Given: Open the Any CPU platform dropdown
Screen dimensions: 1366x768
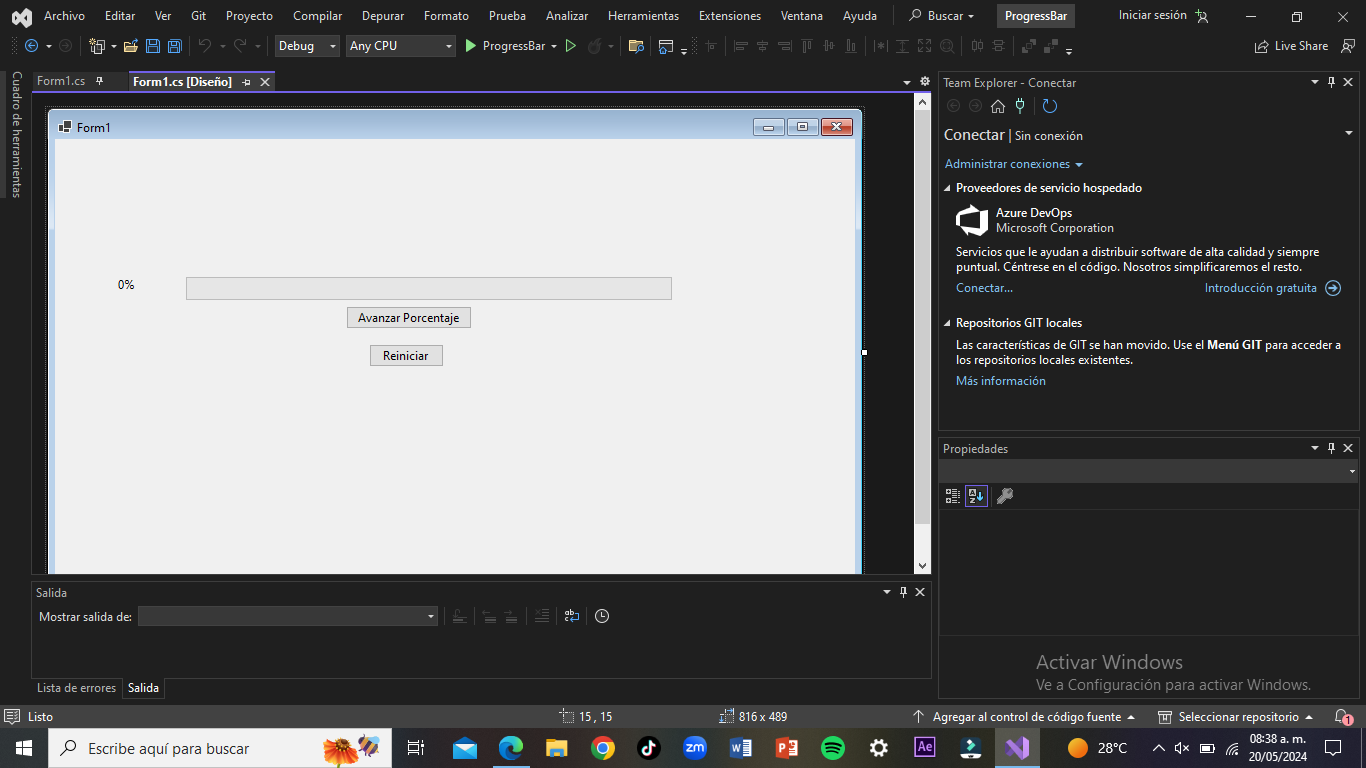Looking at the screenshot, I should point(400,46).
